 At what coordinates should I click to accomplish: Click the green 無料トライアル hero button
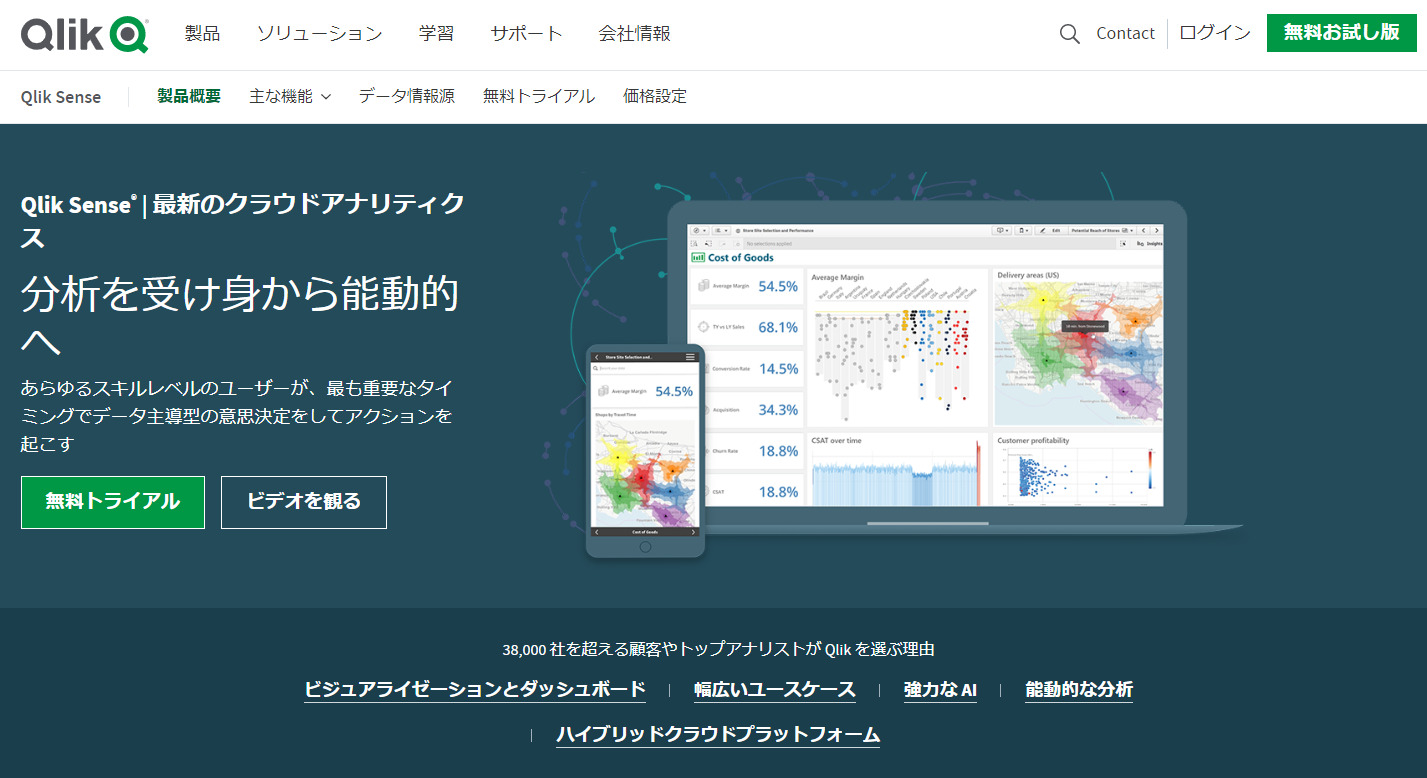113,502
